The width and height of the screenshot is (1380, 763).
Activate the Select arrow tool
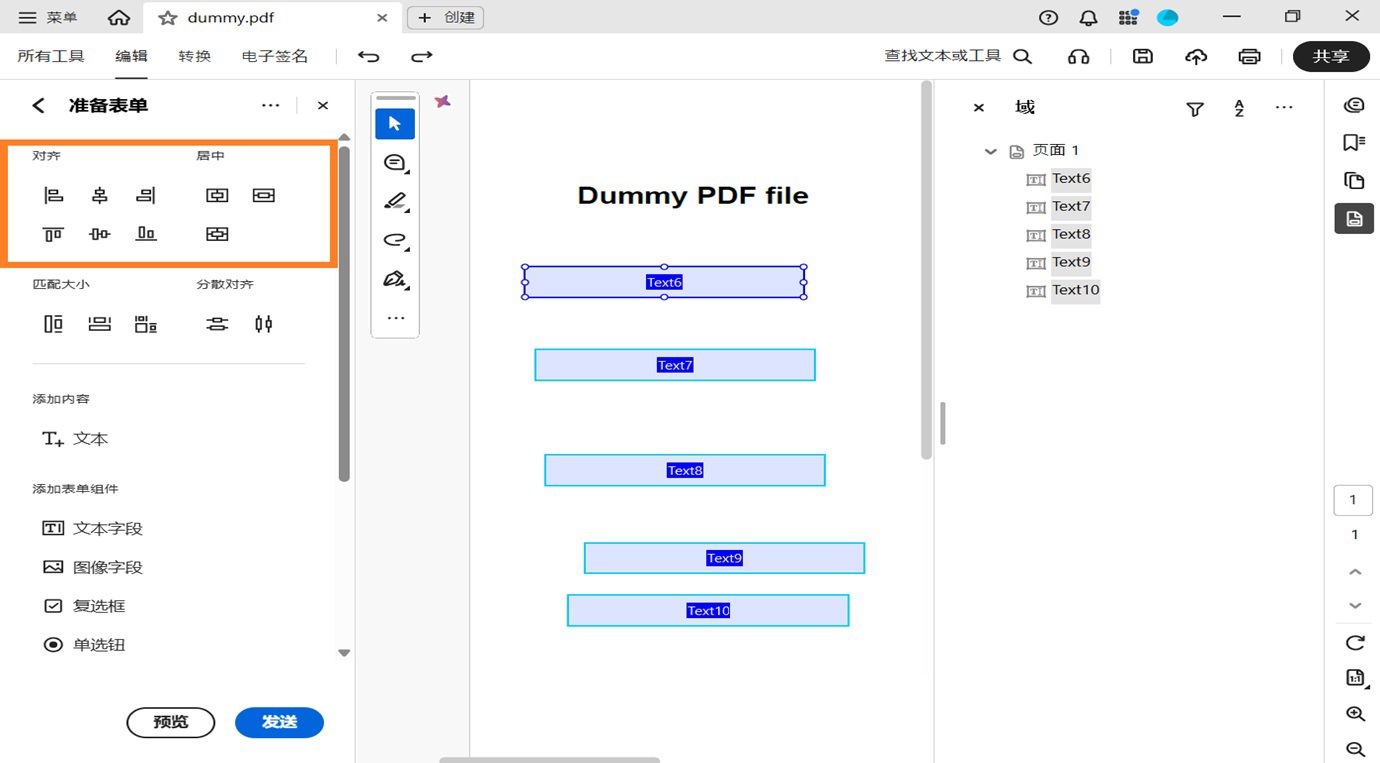click(x=395, y=124)
